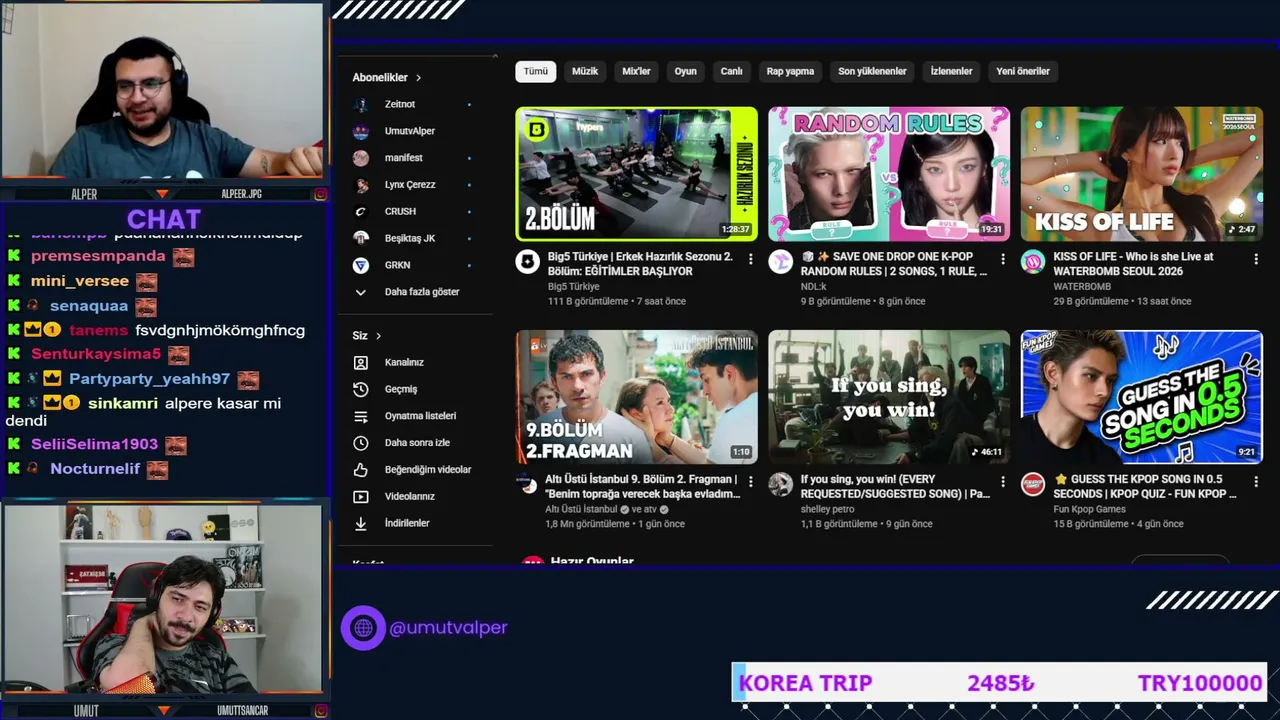
Task: Play the RANDOM RULES thumbnail
Action: [889, 174]
